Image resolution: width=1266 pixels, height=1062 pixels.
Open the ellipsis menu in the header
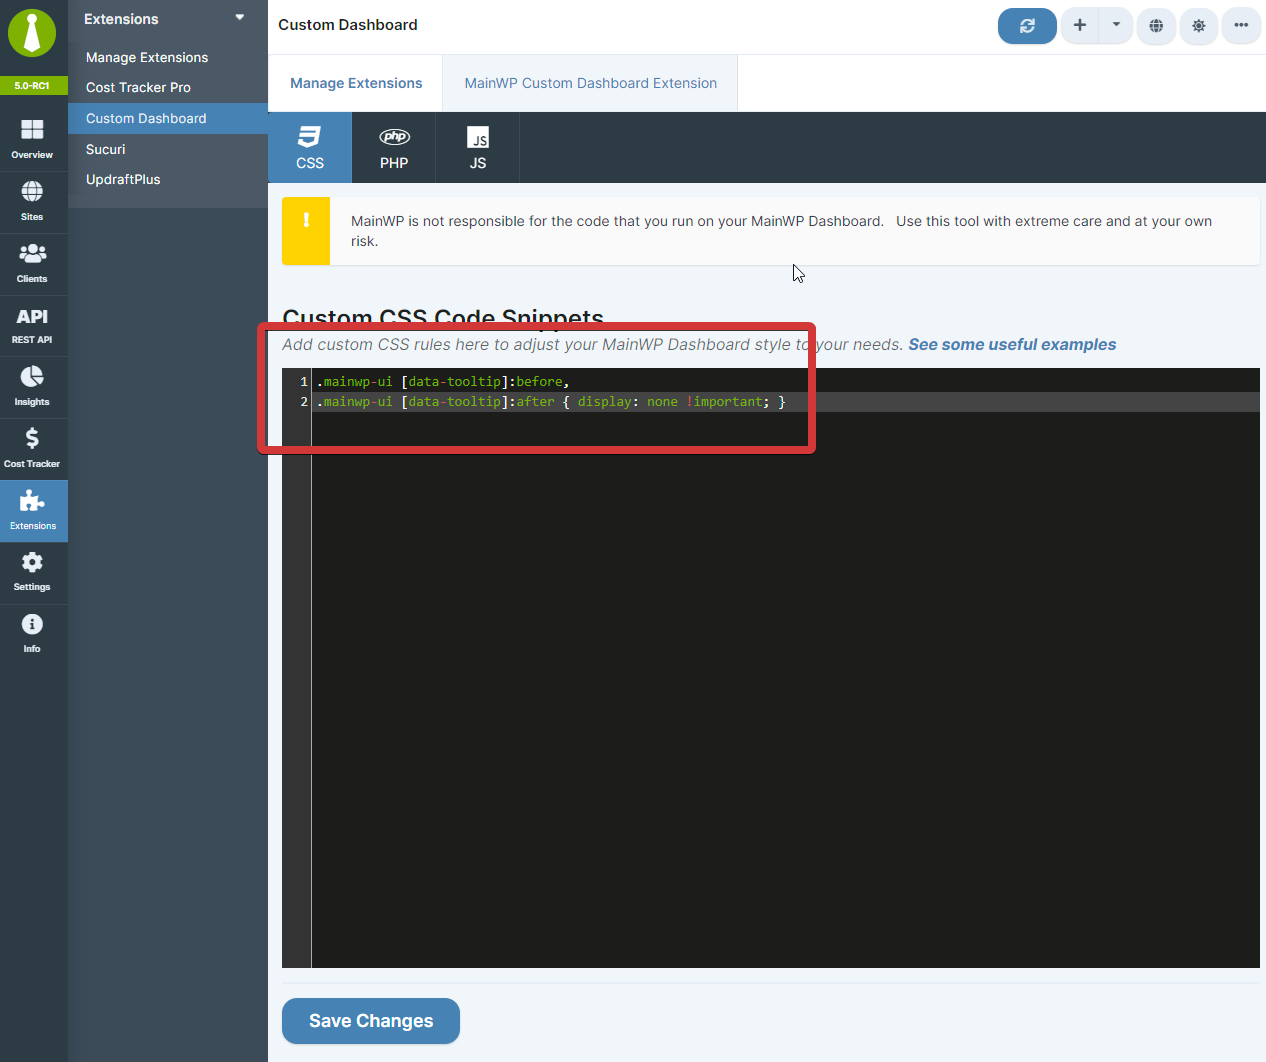(x=1241, y=26)
